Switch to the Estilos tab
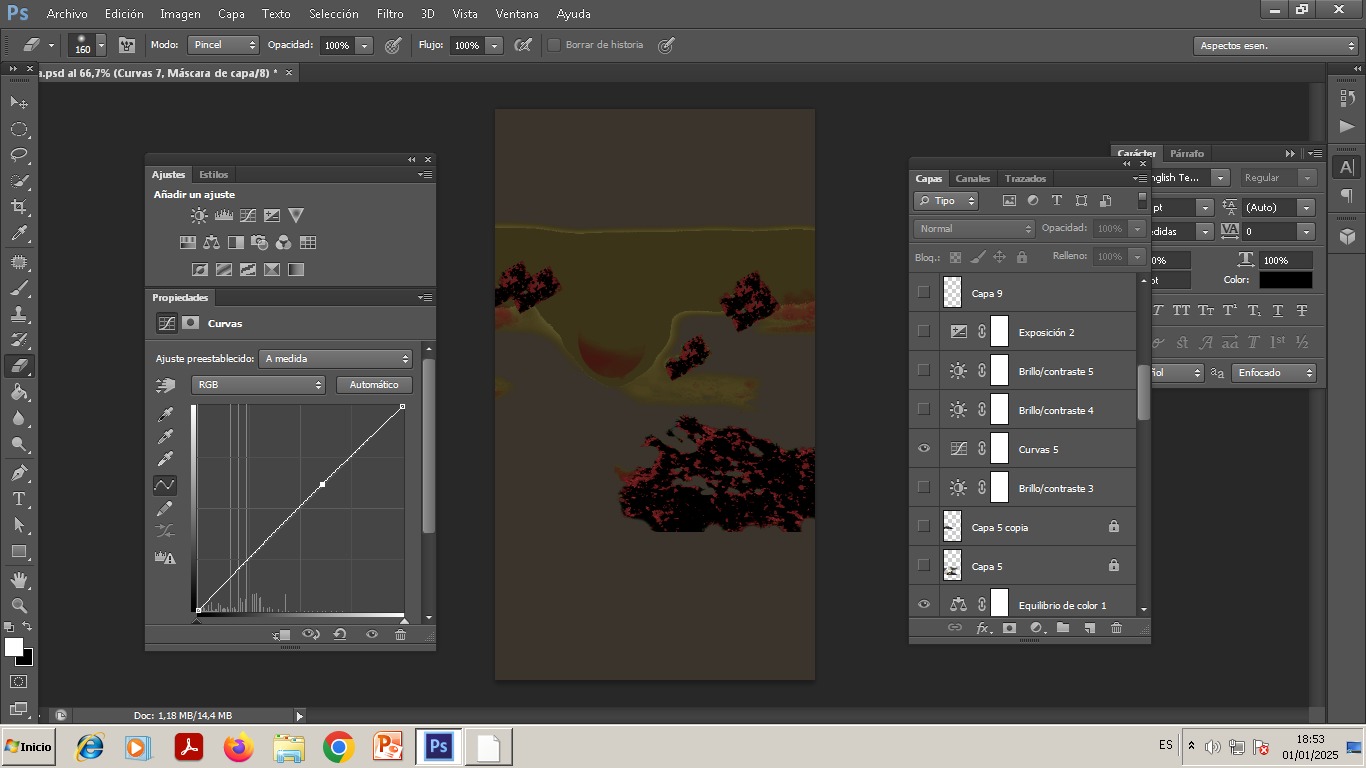 213,174
